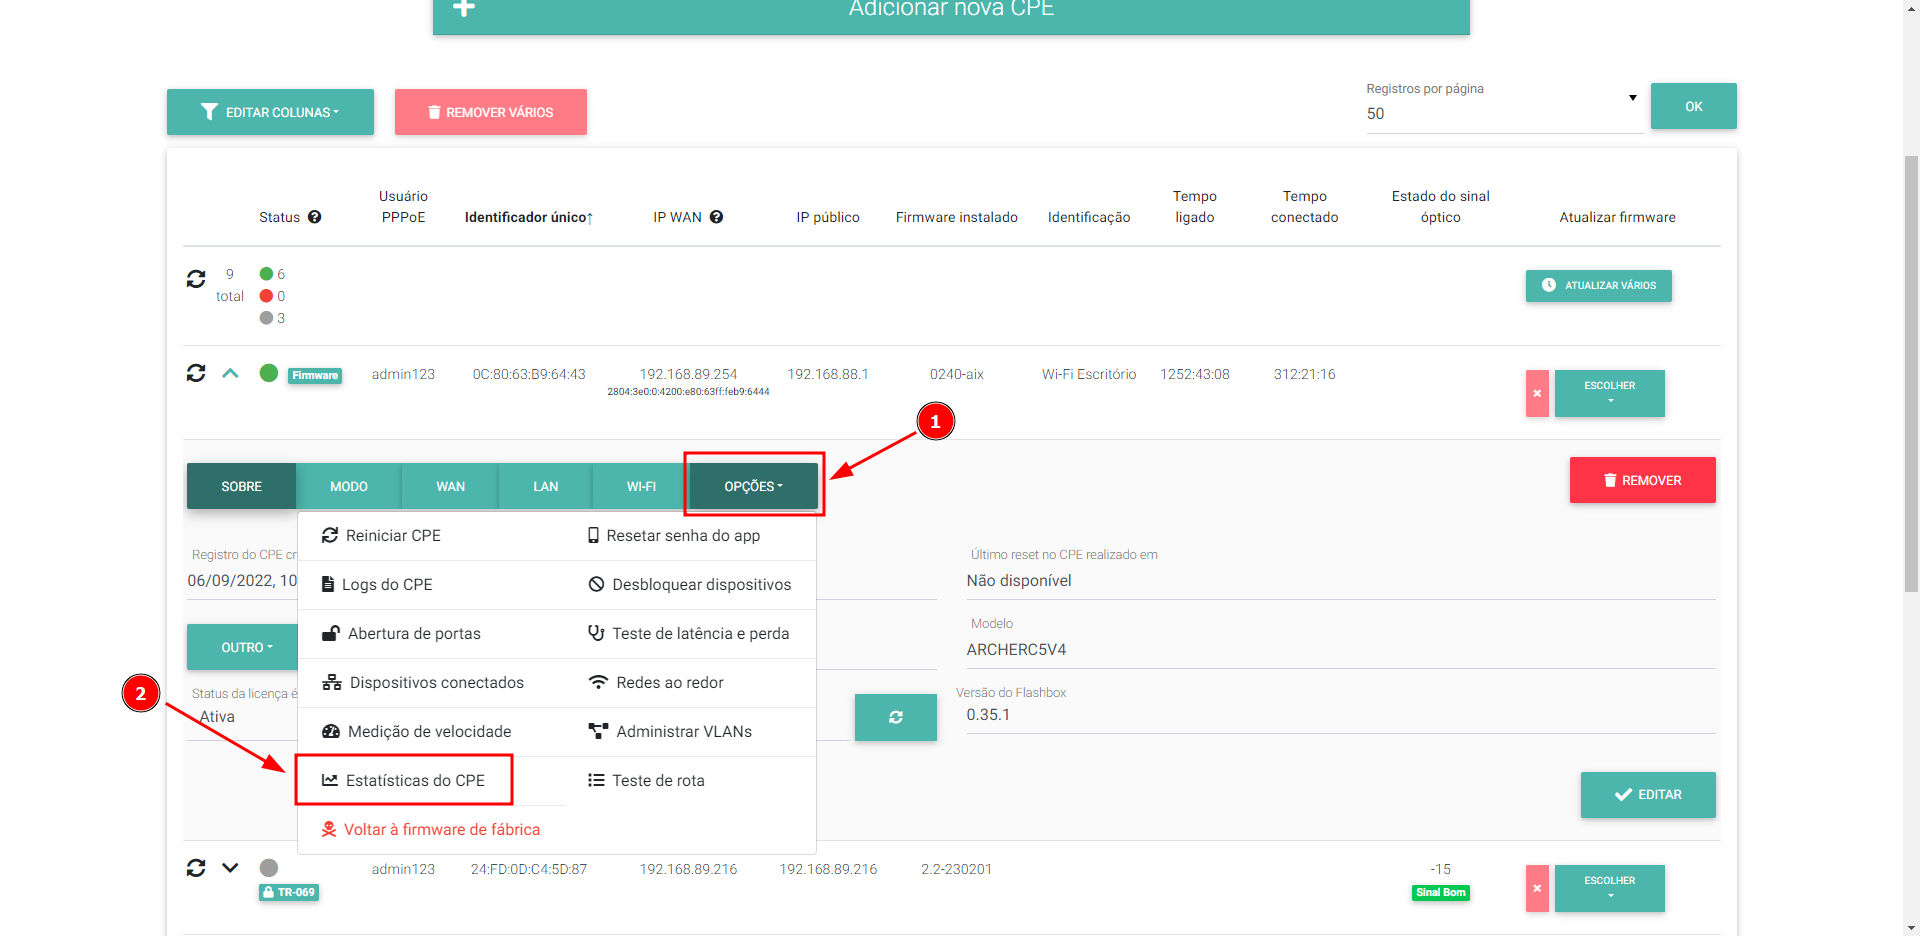Click red X button on first CPE row

click(1537, 393)
